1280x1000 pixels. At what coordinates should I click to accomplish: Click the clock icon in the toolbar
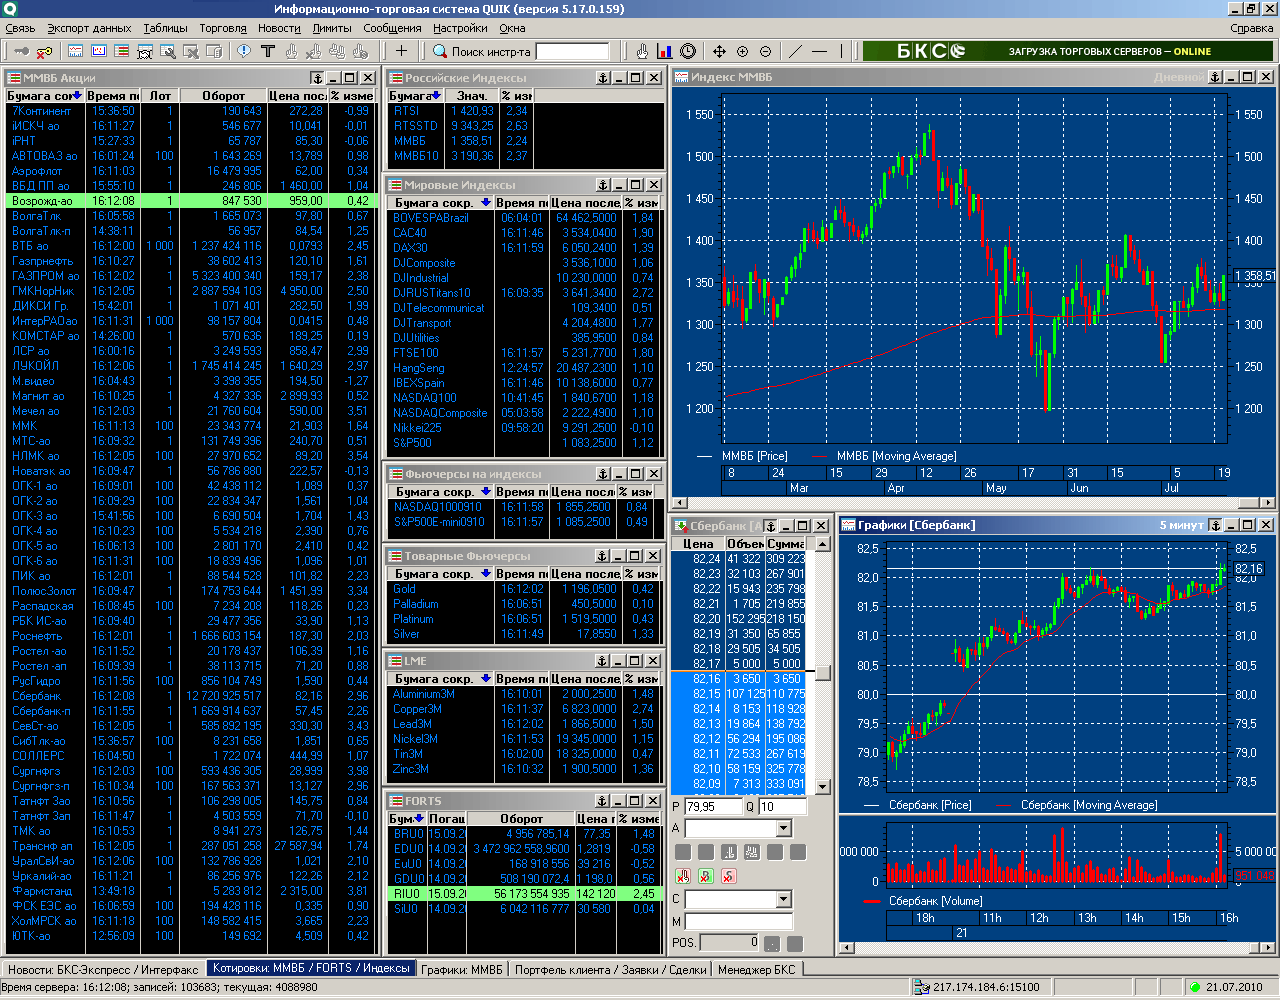click(688, 51)
